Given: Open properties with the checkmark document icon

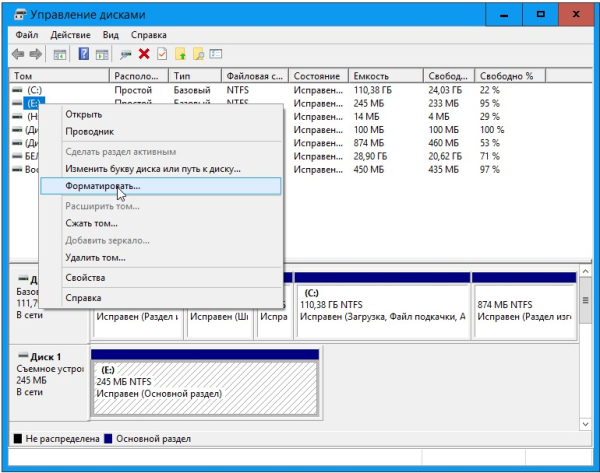Looking at the screenshot, I should coord(162,54).
